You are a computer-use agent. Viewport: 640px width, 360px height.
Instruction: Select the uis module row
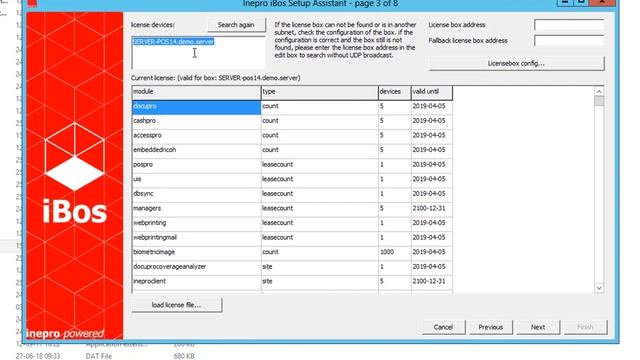(292, 179)
